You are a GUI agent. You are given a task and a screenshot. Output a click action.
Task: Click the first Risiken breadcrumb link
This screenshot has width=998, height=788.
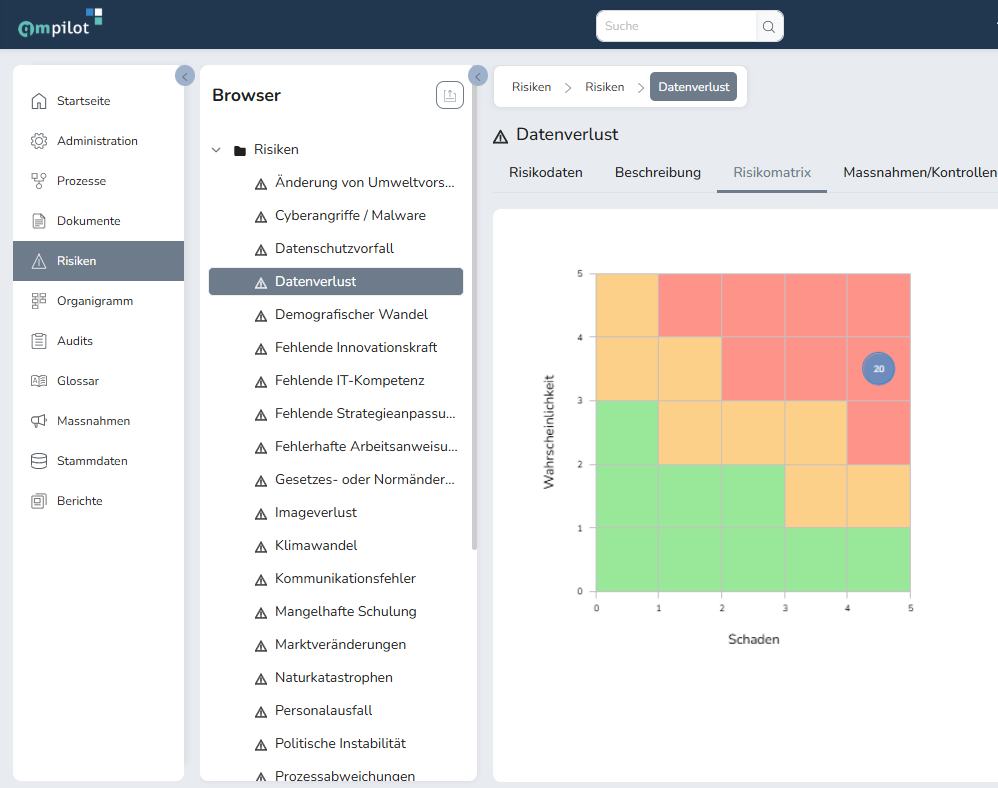[531, 87]
